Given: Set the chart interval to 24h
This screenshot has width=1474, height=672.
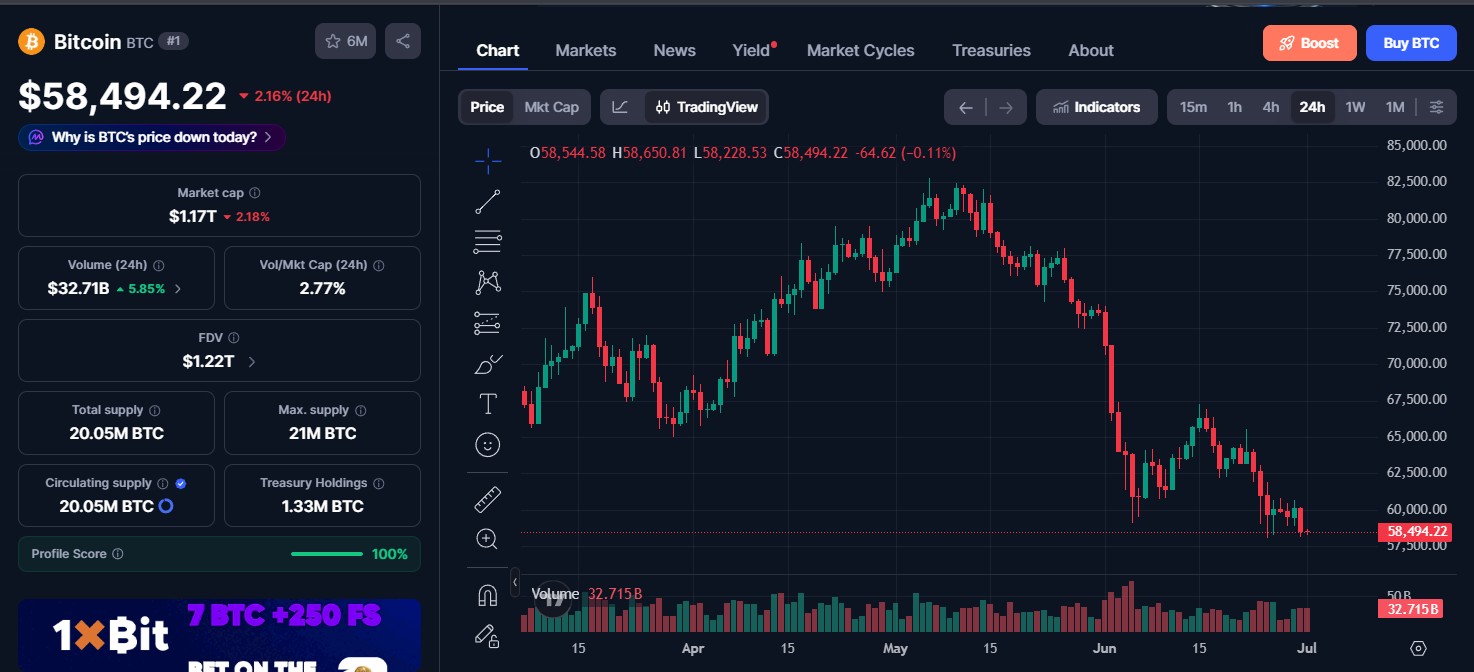Looking at the screenshot, I should tap(1312, 107).
